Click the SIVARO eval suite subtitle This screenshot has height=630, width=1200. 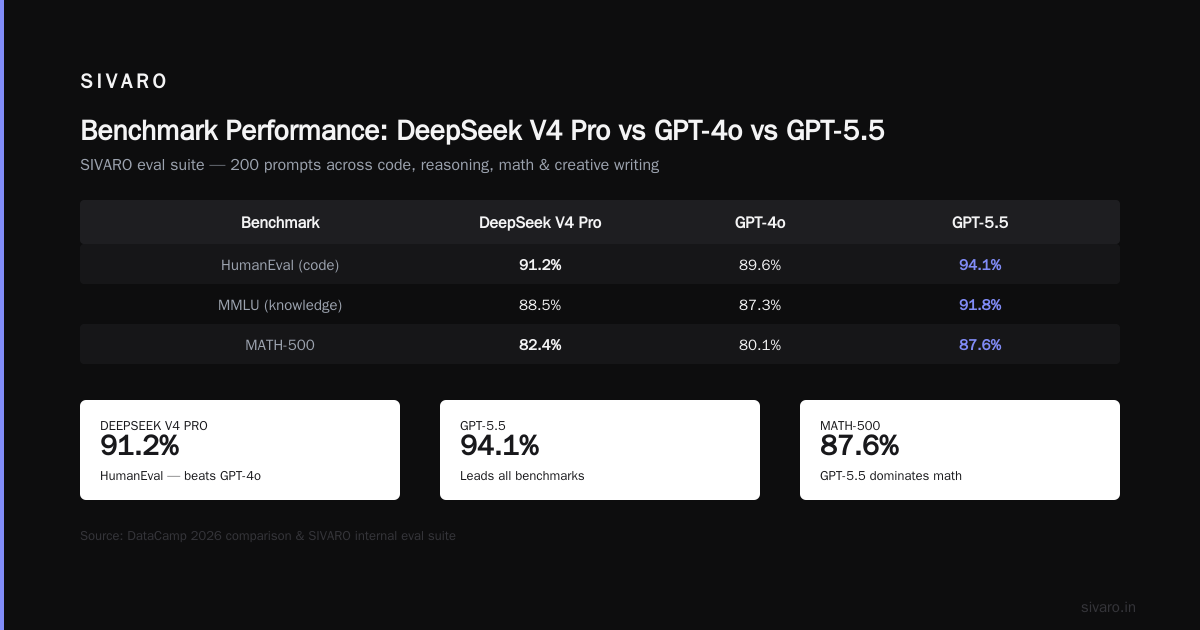click(x=369, y=165)
